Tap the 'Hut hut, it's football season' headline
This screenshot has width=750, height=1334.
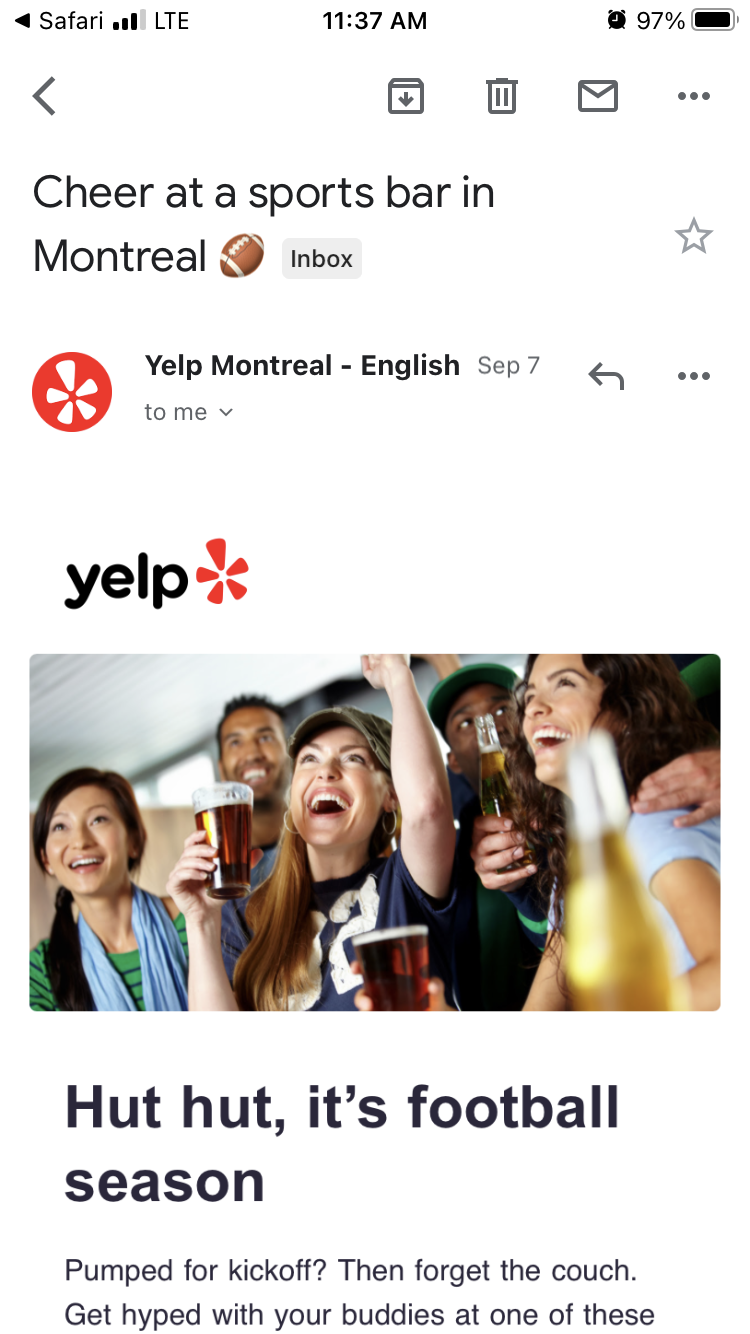(x=342, y=1145)
